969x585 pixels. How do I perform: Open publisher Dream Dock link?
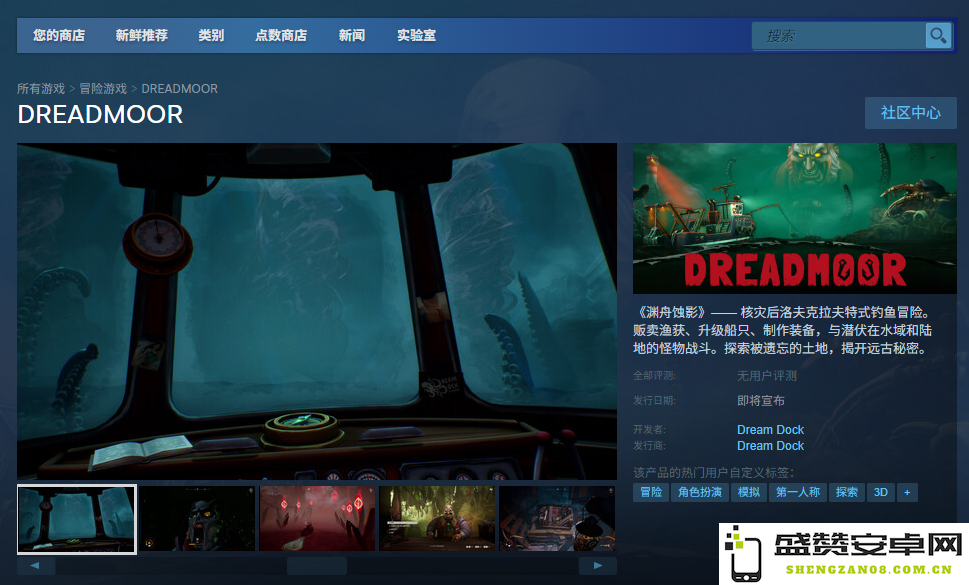770,445
